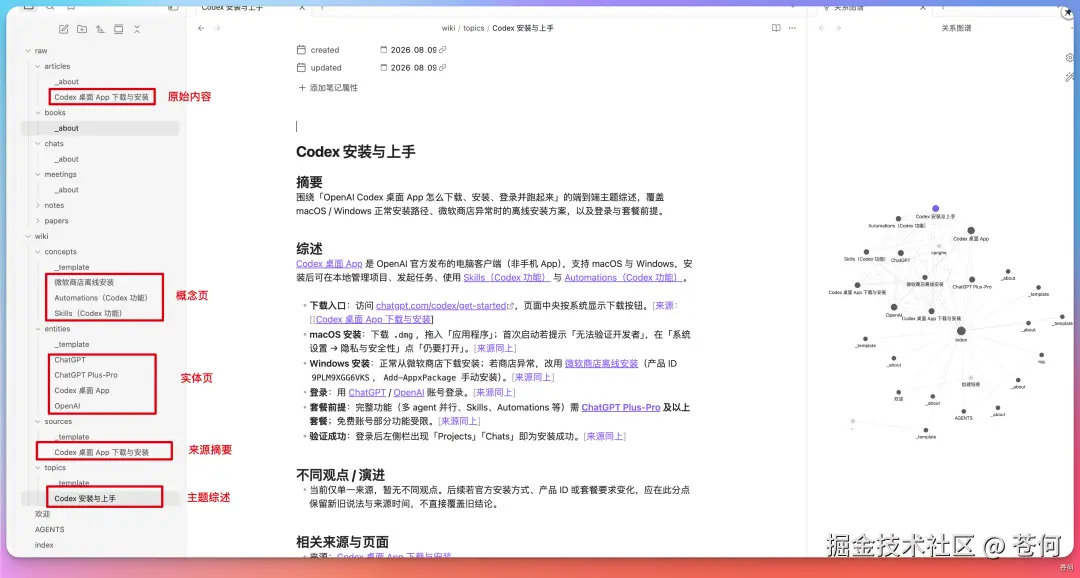Click the calendar icon beside created
Screen dimensions: 1080x578
pos(301,50)
